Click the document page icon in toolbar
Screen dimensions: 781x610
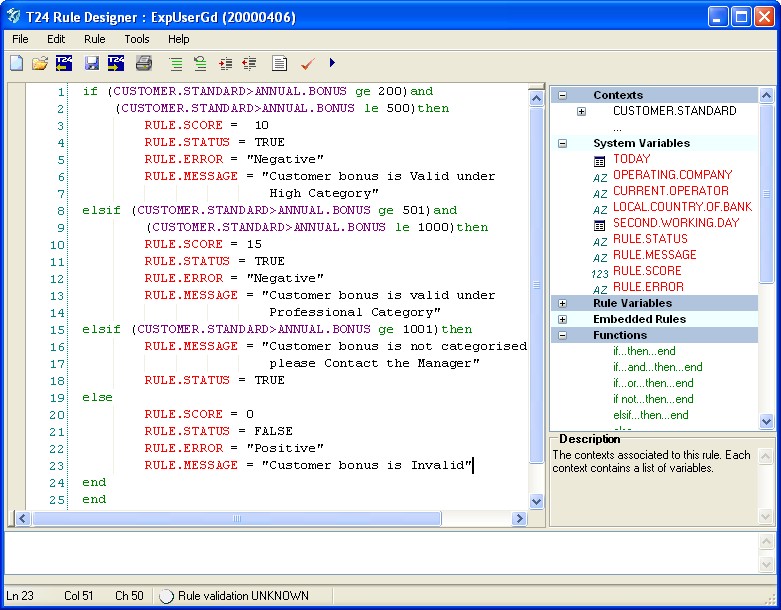click(x=279, y=63)
